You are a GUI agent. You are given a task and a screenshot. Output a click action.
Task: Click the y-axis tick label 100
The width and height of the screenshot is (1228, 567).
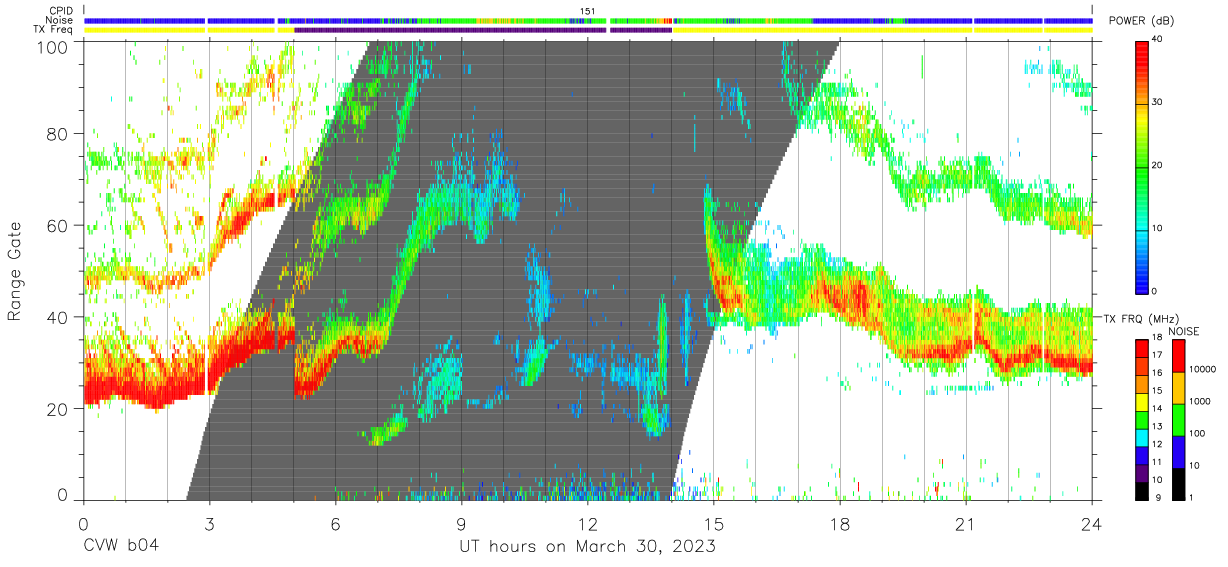(53, 46)
